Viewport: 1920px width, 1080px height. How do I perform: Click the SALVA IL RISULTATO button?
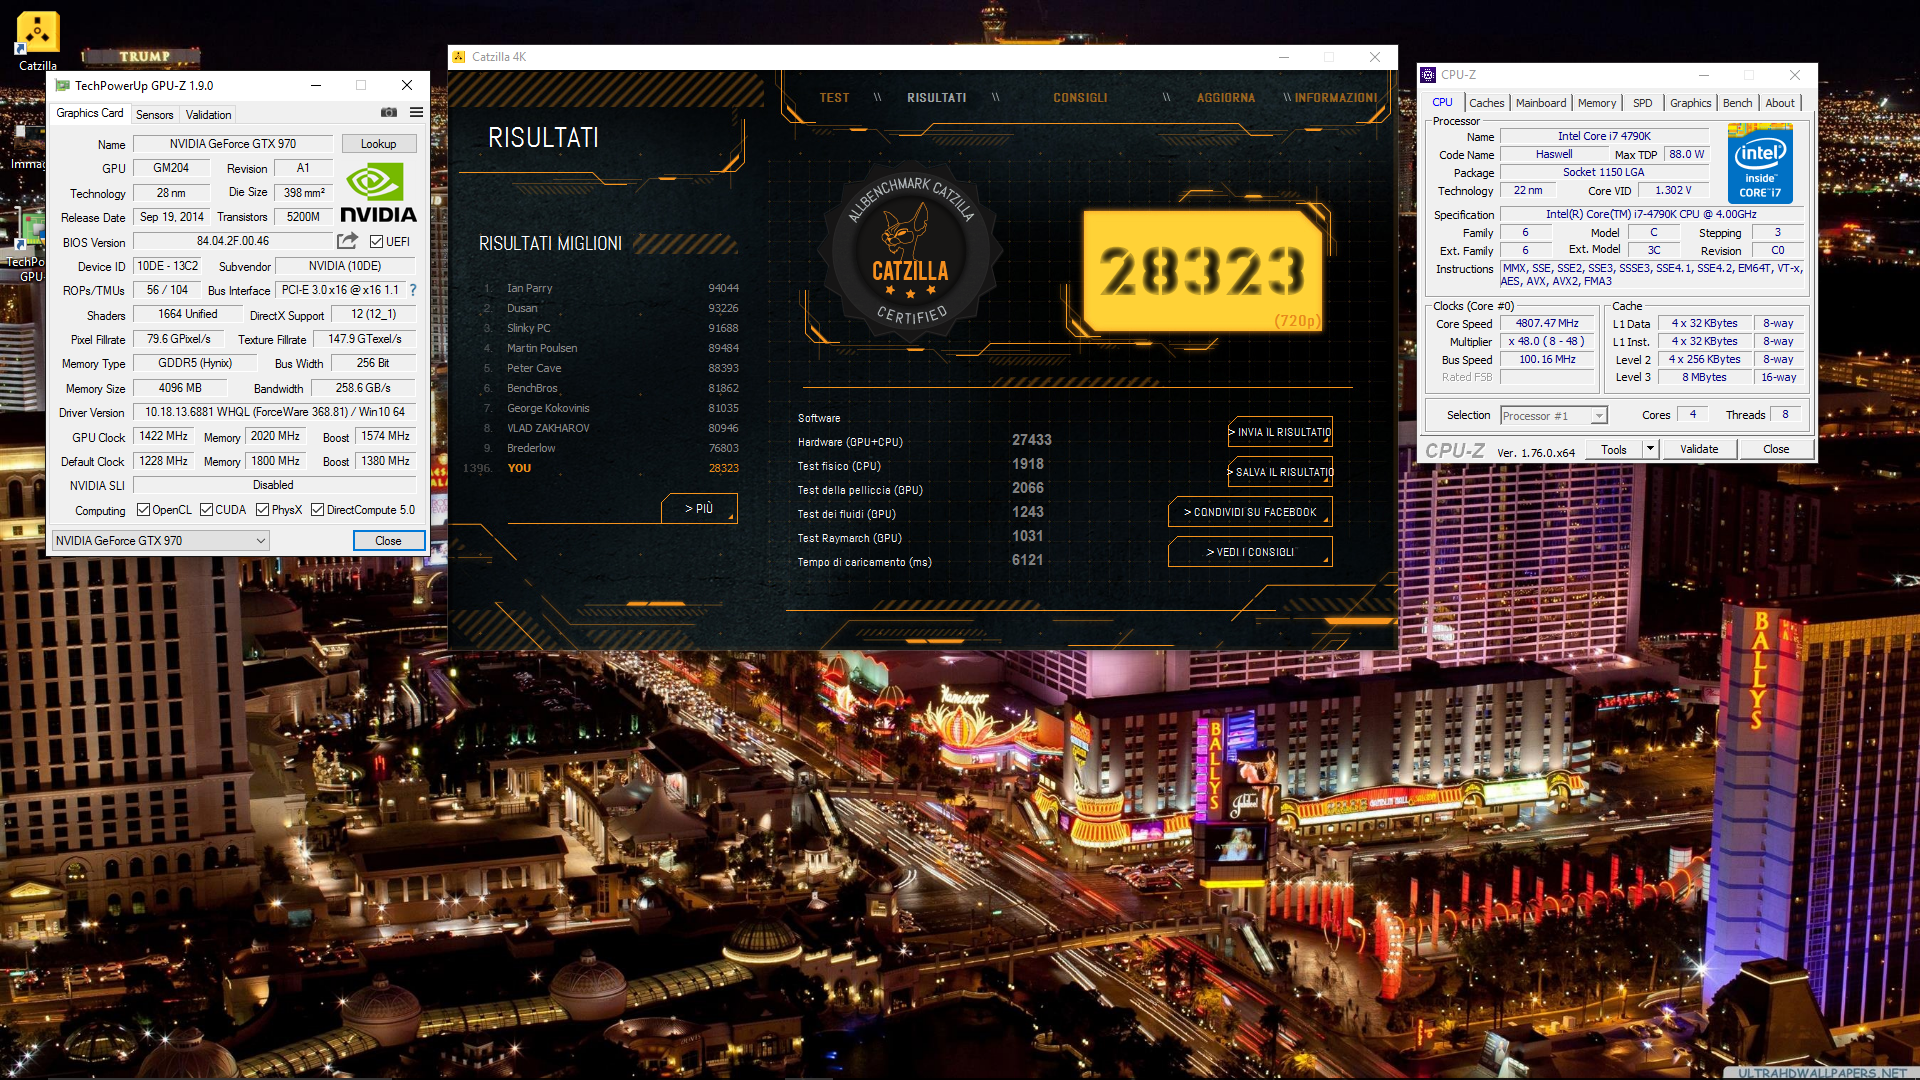pyautogui.click(x=1281, y=472)
